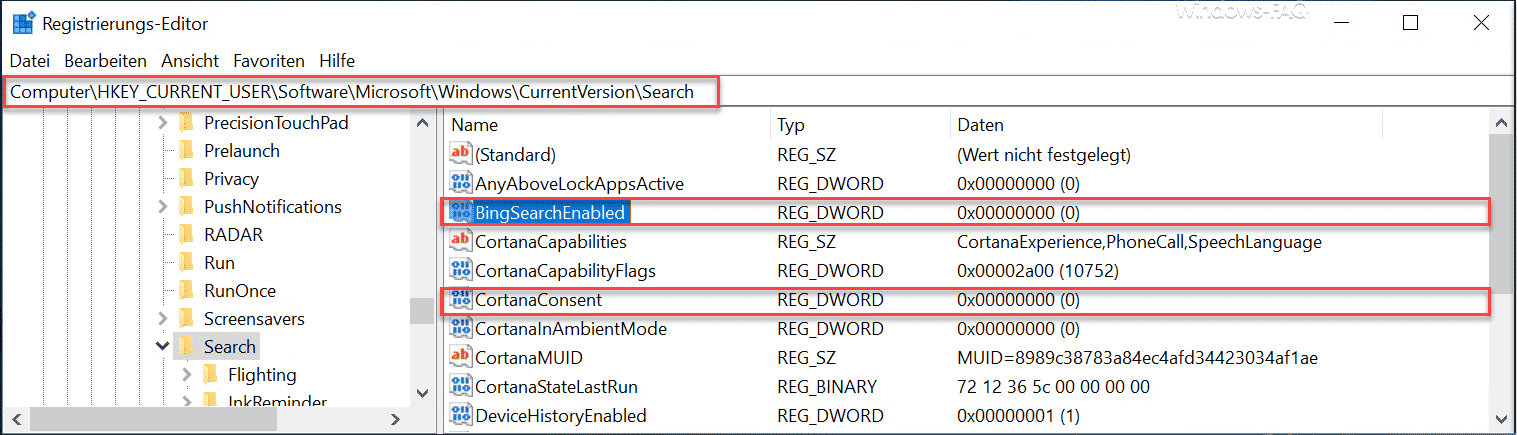Click the DeviceHistoryEnabled value icon
The width and height of the screenshot is (1517, 435).
(x=461, y=415)
